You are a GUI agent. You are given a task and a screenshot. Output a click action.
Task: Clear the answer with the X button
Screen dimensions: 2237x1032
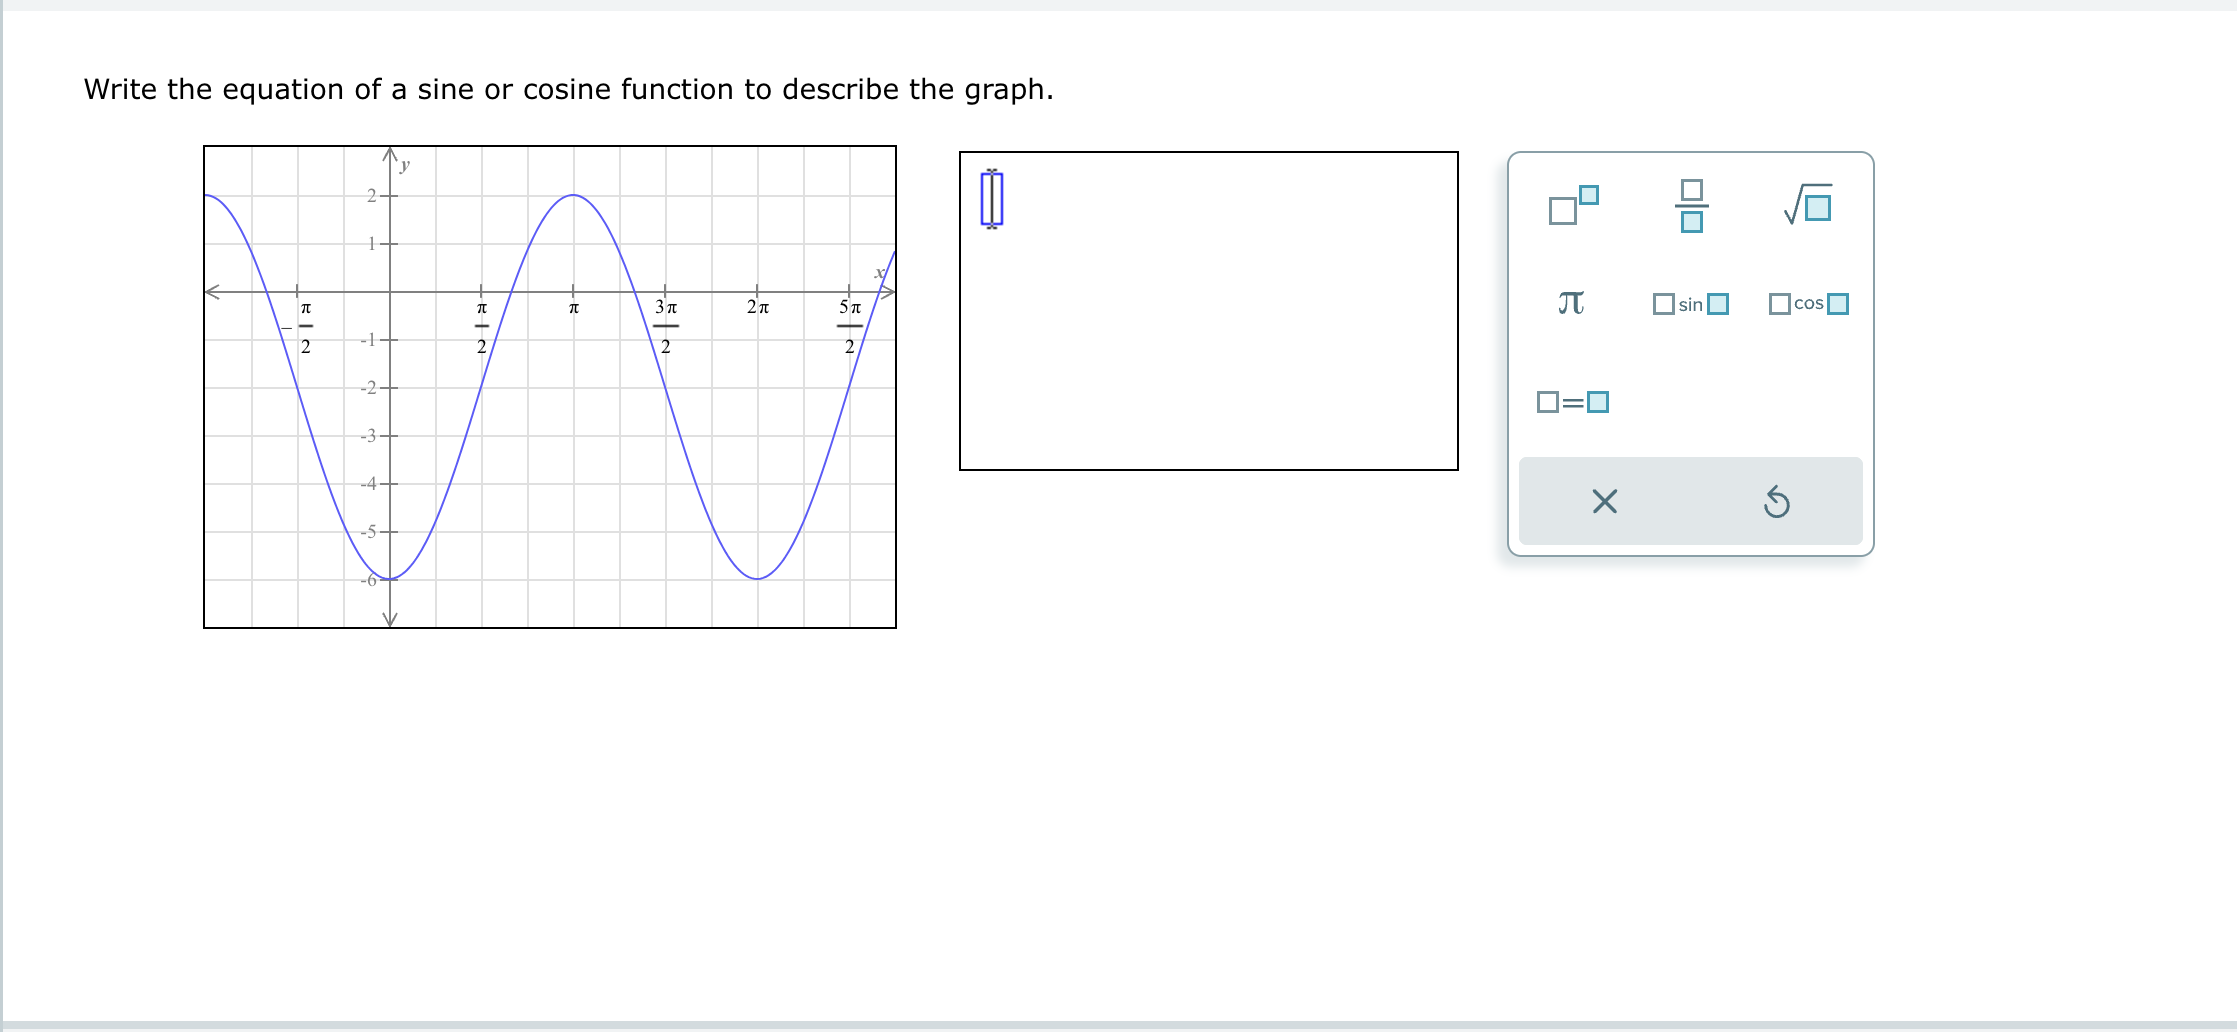[x=1603, y=503]
